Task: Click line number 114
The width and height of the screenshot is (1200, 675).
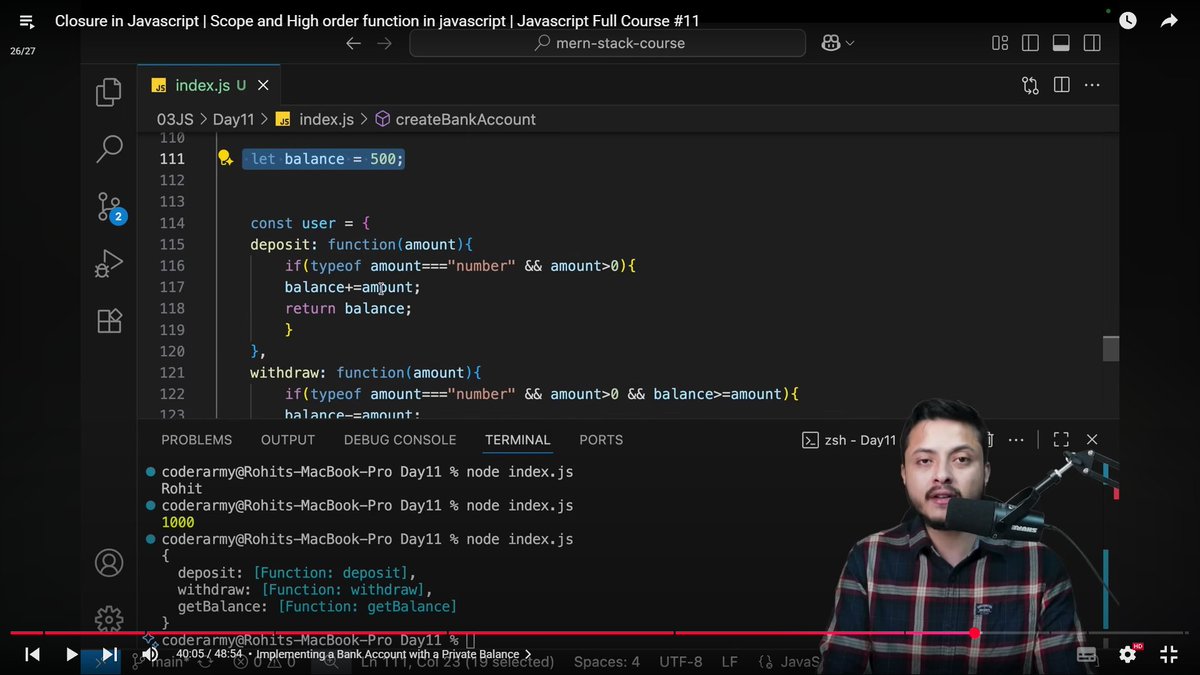Action: coord(172,223)
